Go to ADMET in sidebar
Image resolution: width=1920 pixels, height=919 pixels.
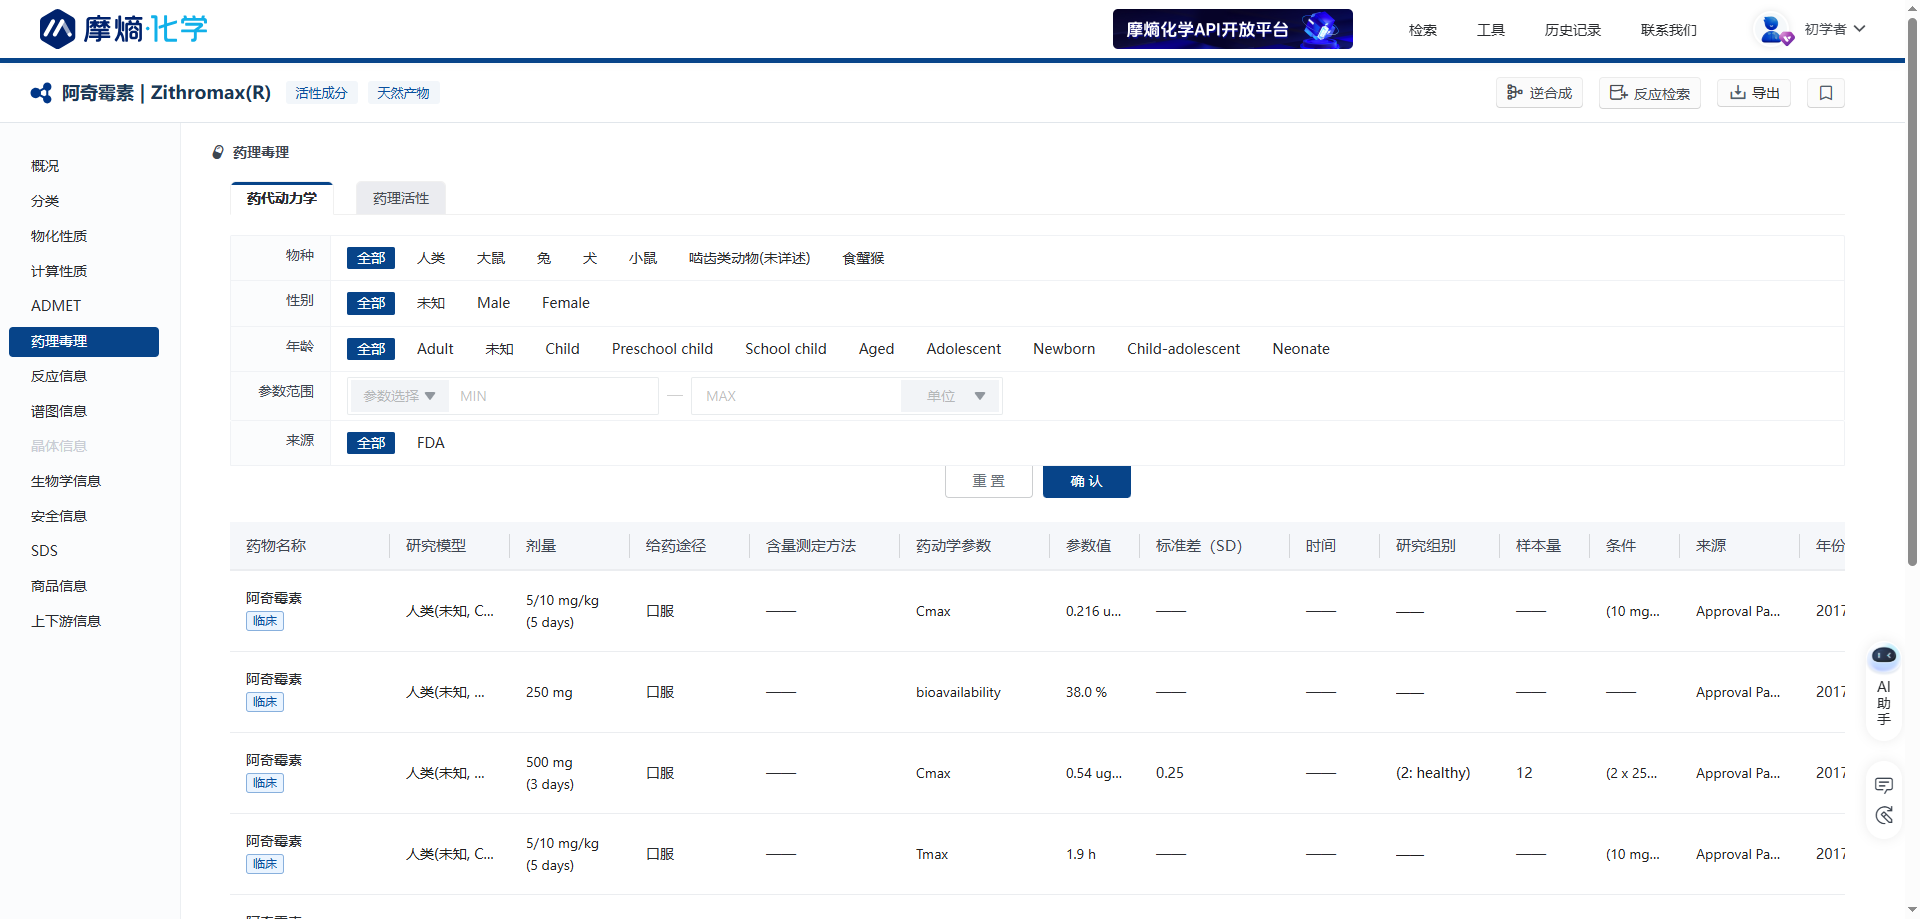pos(56,306)
